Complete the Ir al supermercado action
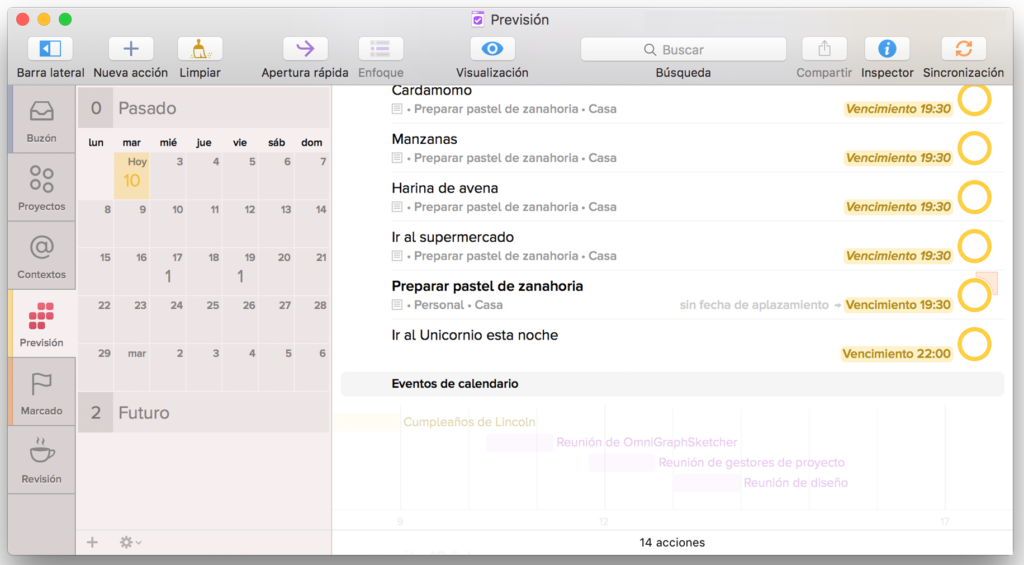1024x565 pixels. pyautogui.click(x=974, y=246)
